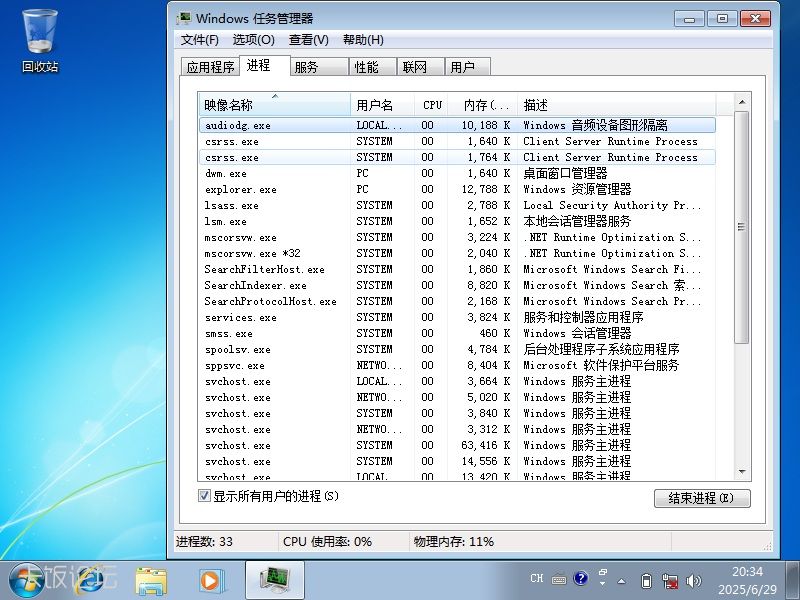
Task: Toggle show processes from all users checkbox
Action: tap(204, 495)
